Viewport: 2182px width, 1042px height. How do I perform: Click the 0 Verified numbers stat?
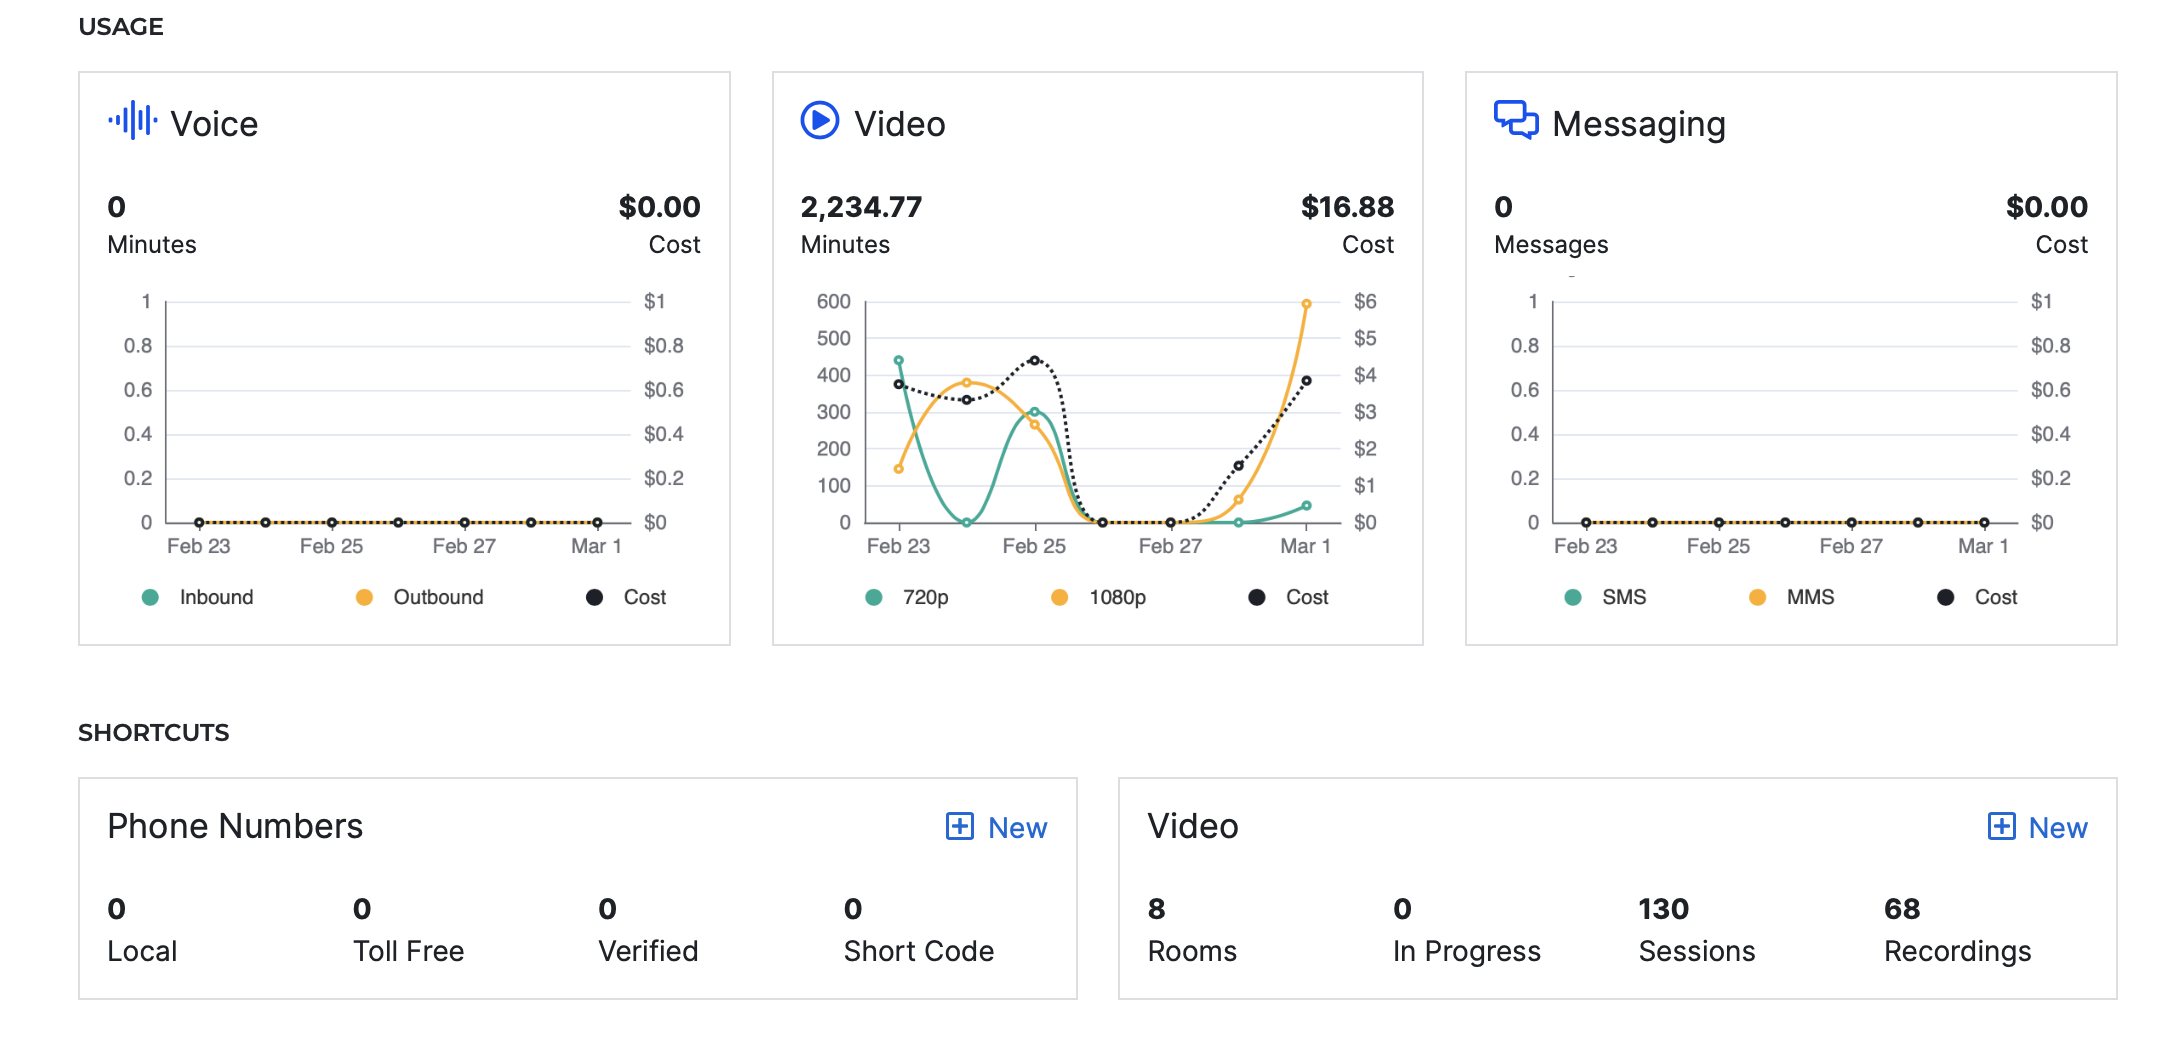648,930
